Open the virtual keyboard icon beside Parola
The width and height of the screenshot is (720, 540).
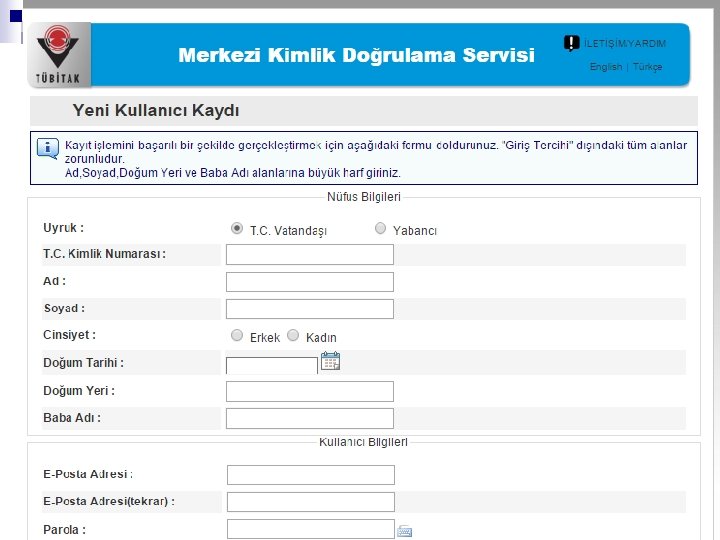pos(405,531)
